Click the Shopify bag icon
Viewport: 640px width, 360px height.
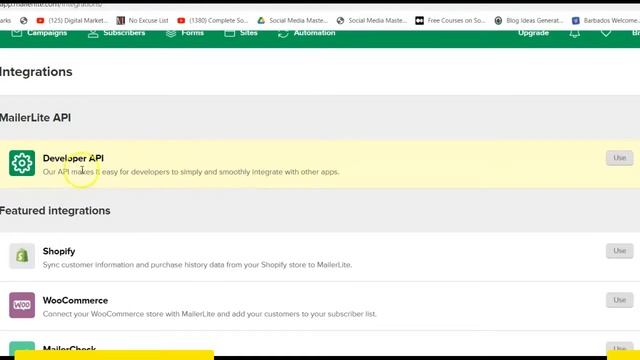pyautogui.click(x=22, y=256)
